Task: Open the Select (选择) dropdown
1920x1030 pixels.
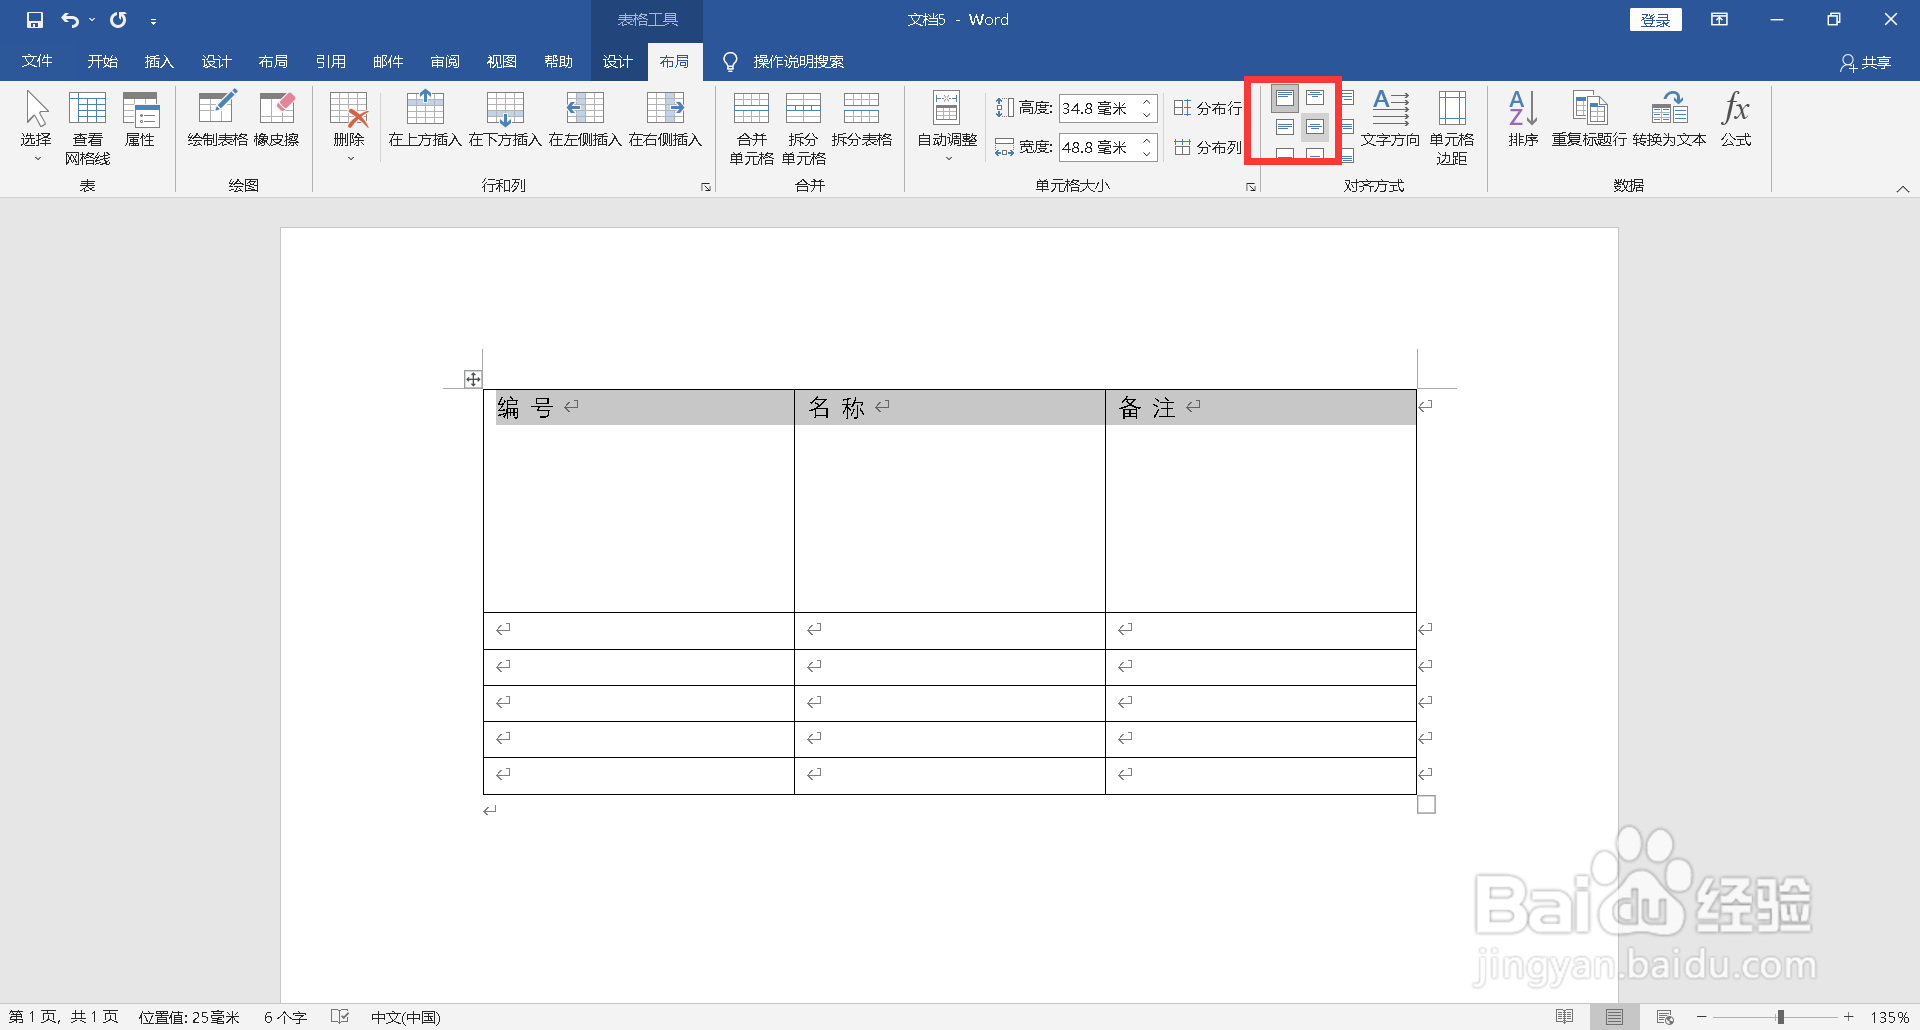Action: 35,128
